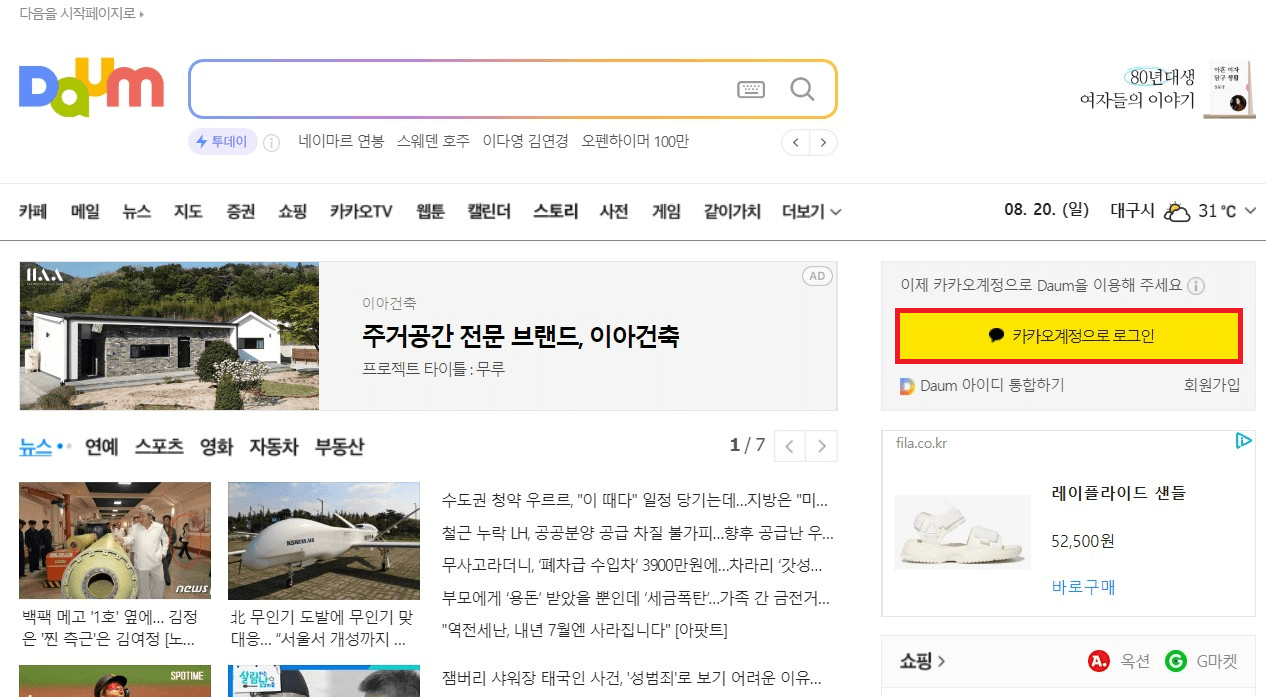Click the keyboard icon in the search bar
Screen dimensions: 1266x697
[x=752, y=89]
